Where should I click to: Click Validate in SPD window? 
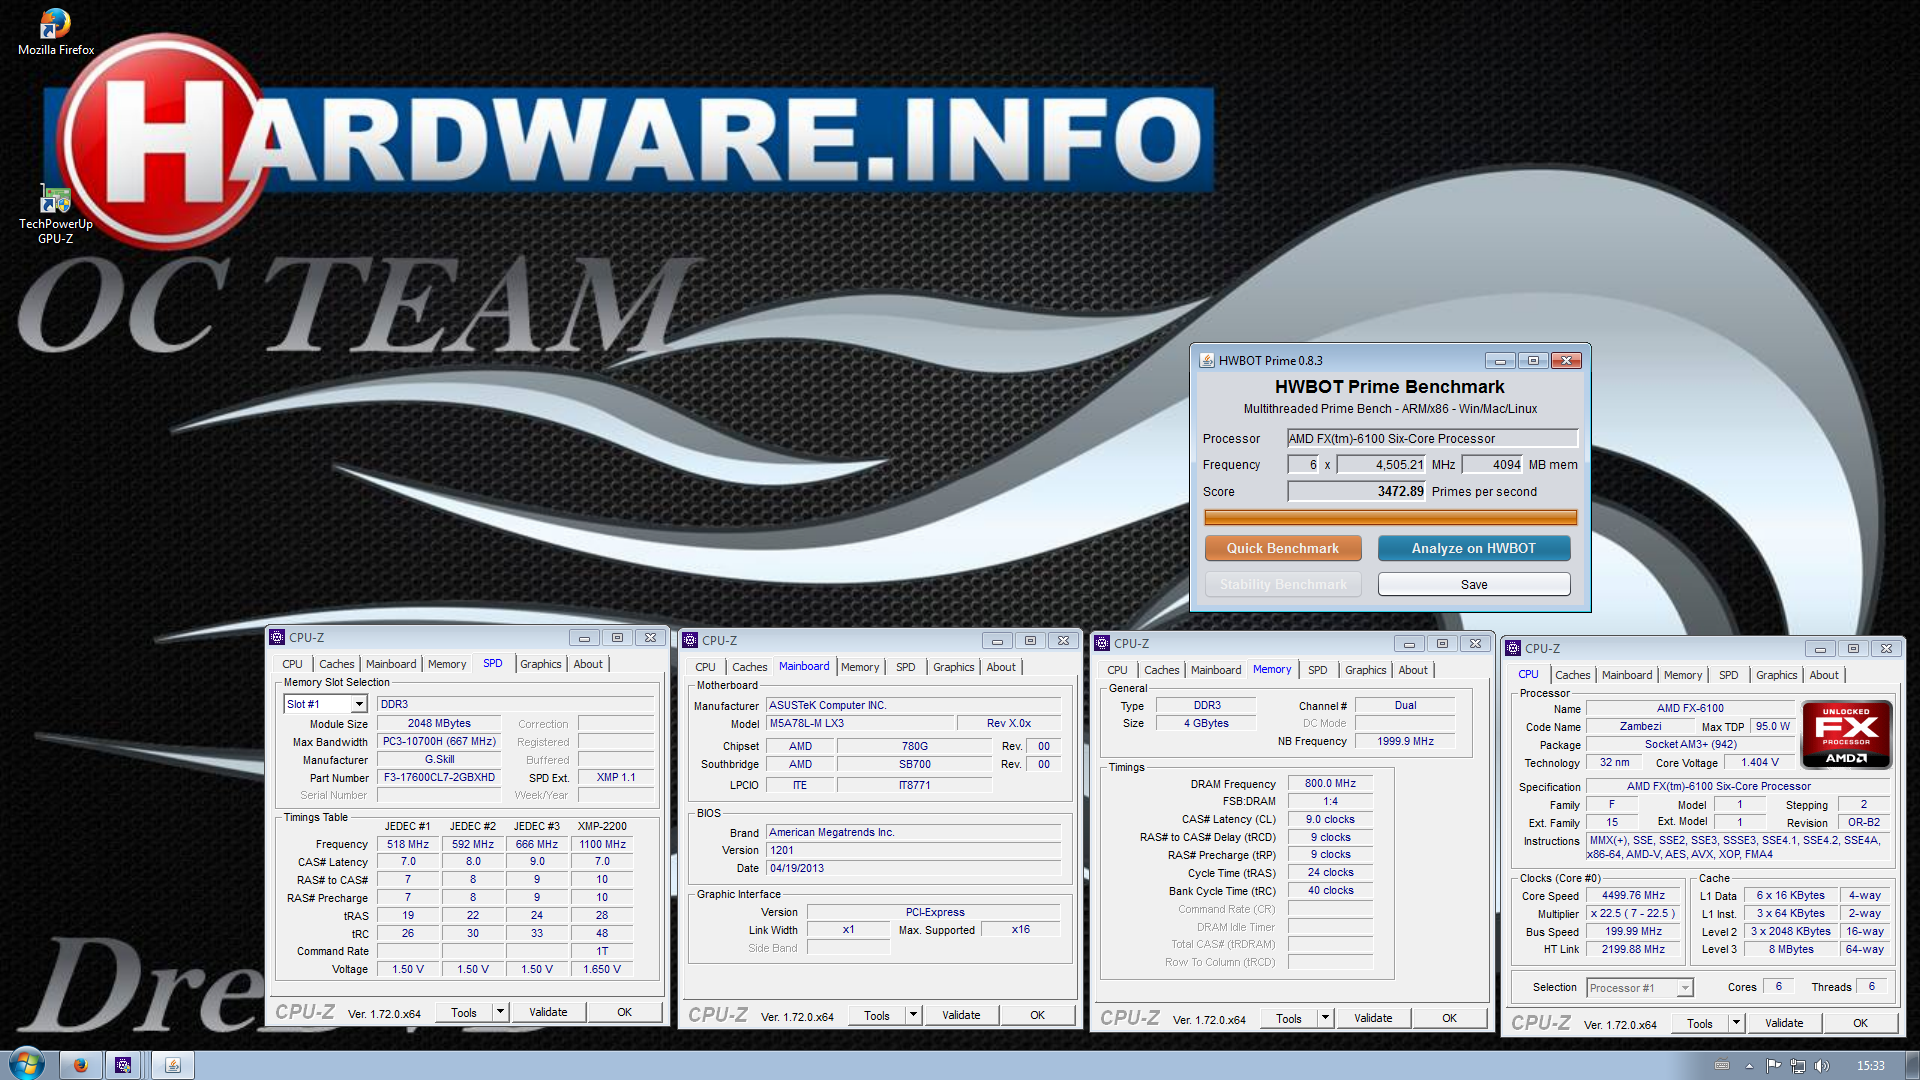click(x=548, y=1012)
